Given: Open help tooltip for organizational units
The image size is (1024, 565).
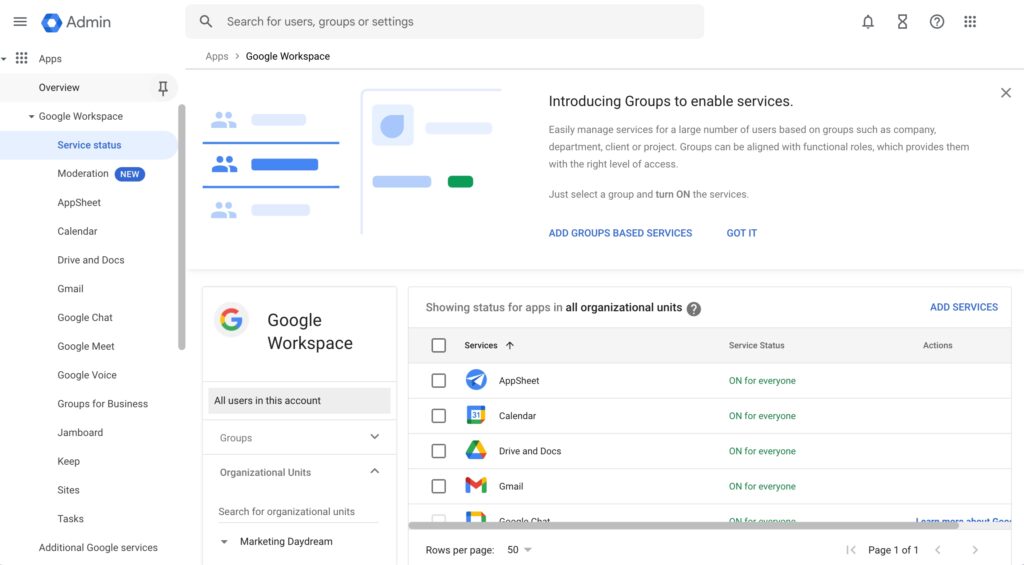Looking at the screenshot, I should tap(694, 309).
